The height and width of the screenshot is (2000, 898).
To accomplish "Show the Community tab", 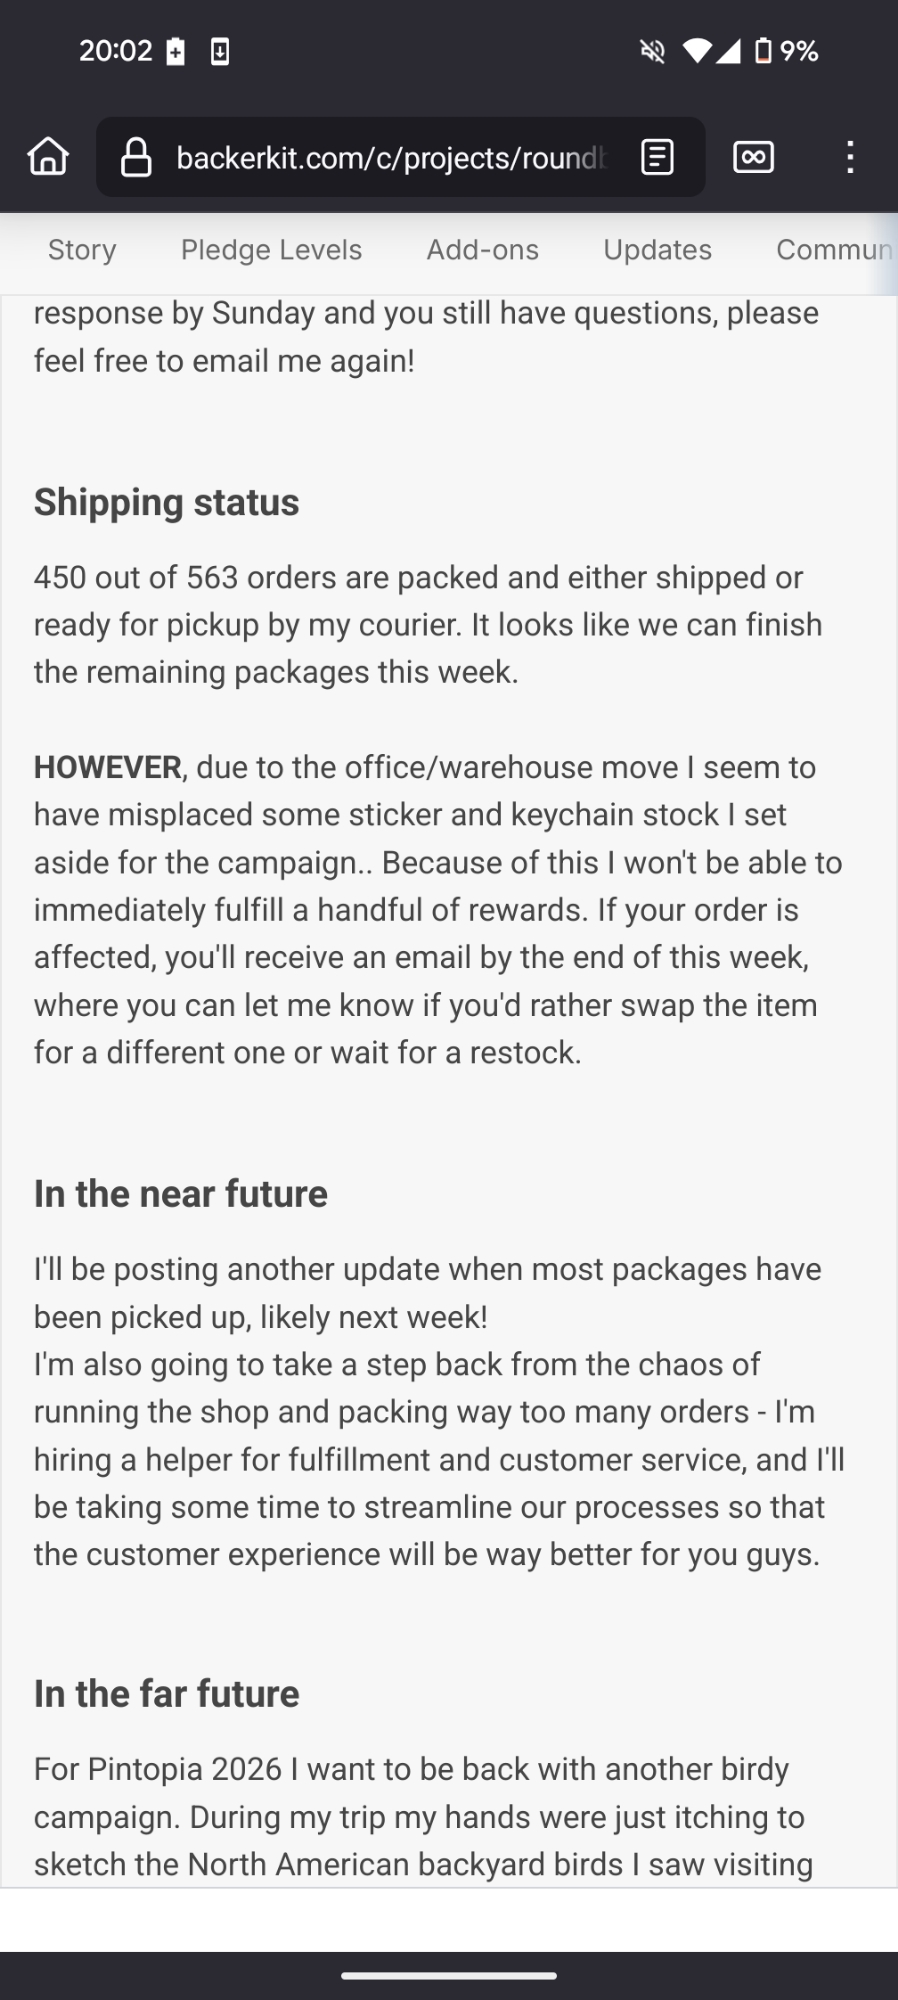I will tap(834, 250).
